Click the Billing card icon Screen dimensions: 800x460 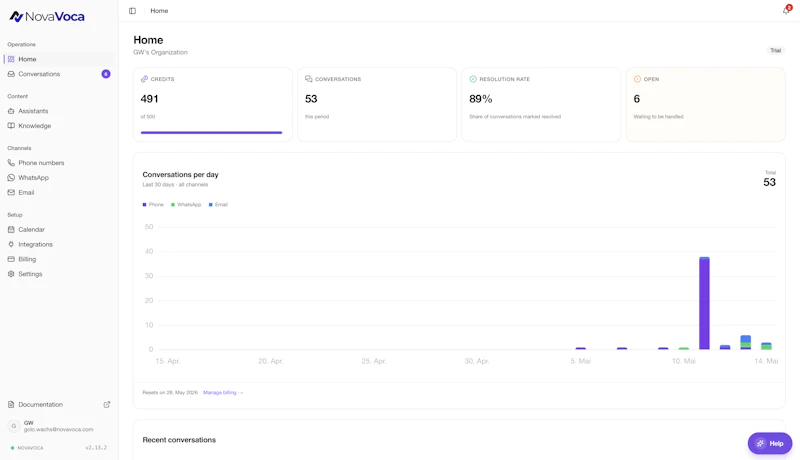pyautogui.click(x=11, y=259)
